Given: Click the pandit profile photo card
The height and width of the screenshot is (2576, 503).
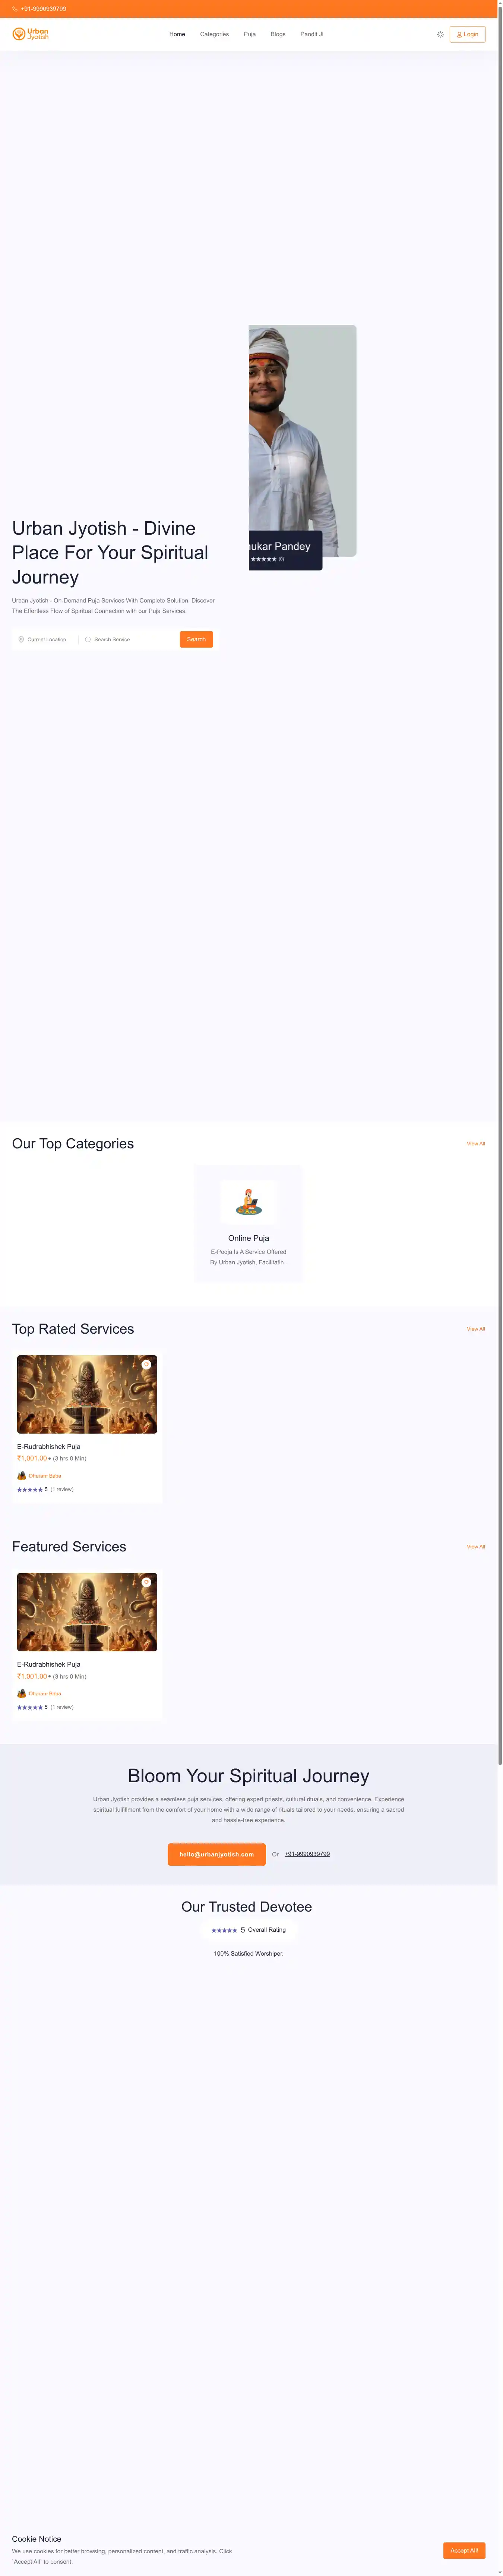Looking at the screenshot, I should pos(302,441).
